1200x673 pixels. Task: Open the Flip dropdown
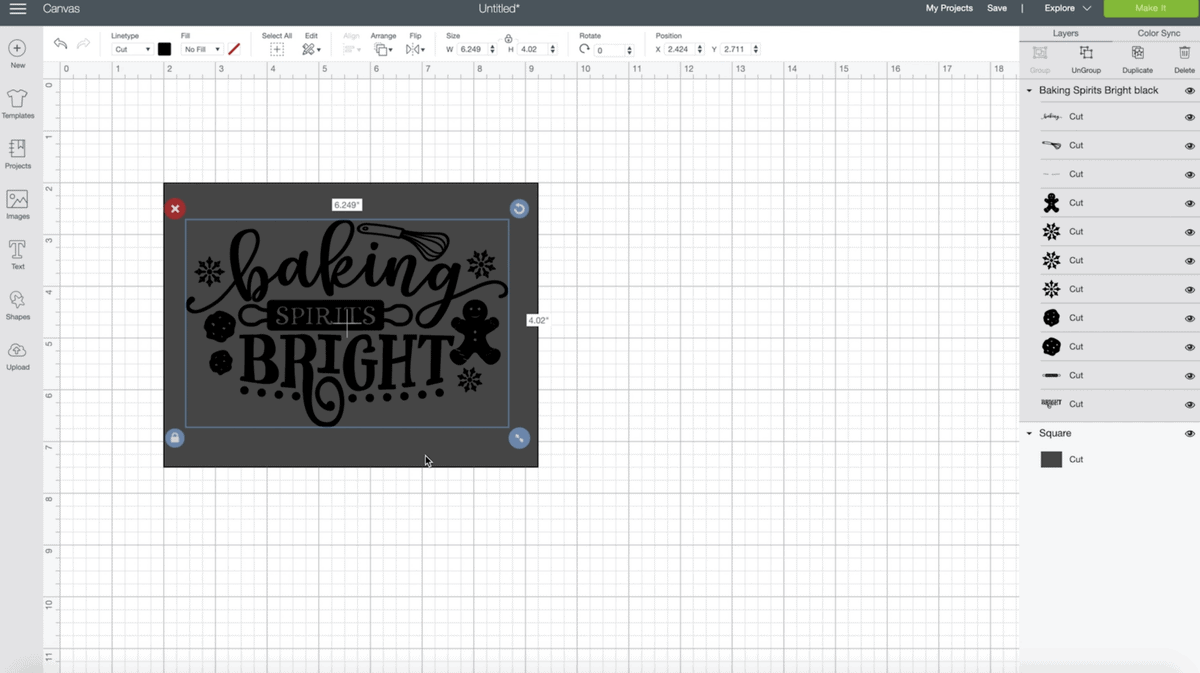click(415, 49)
